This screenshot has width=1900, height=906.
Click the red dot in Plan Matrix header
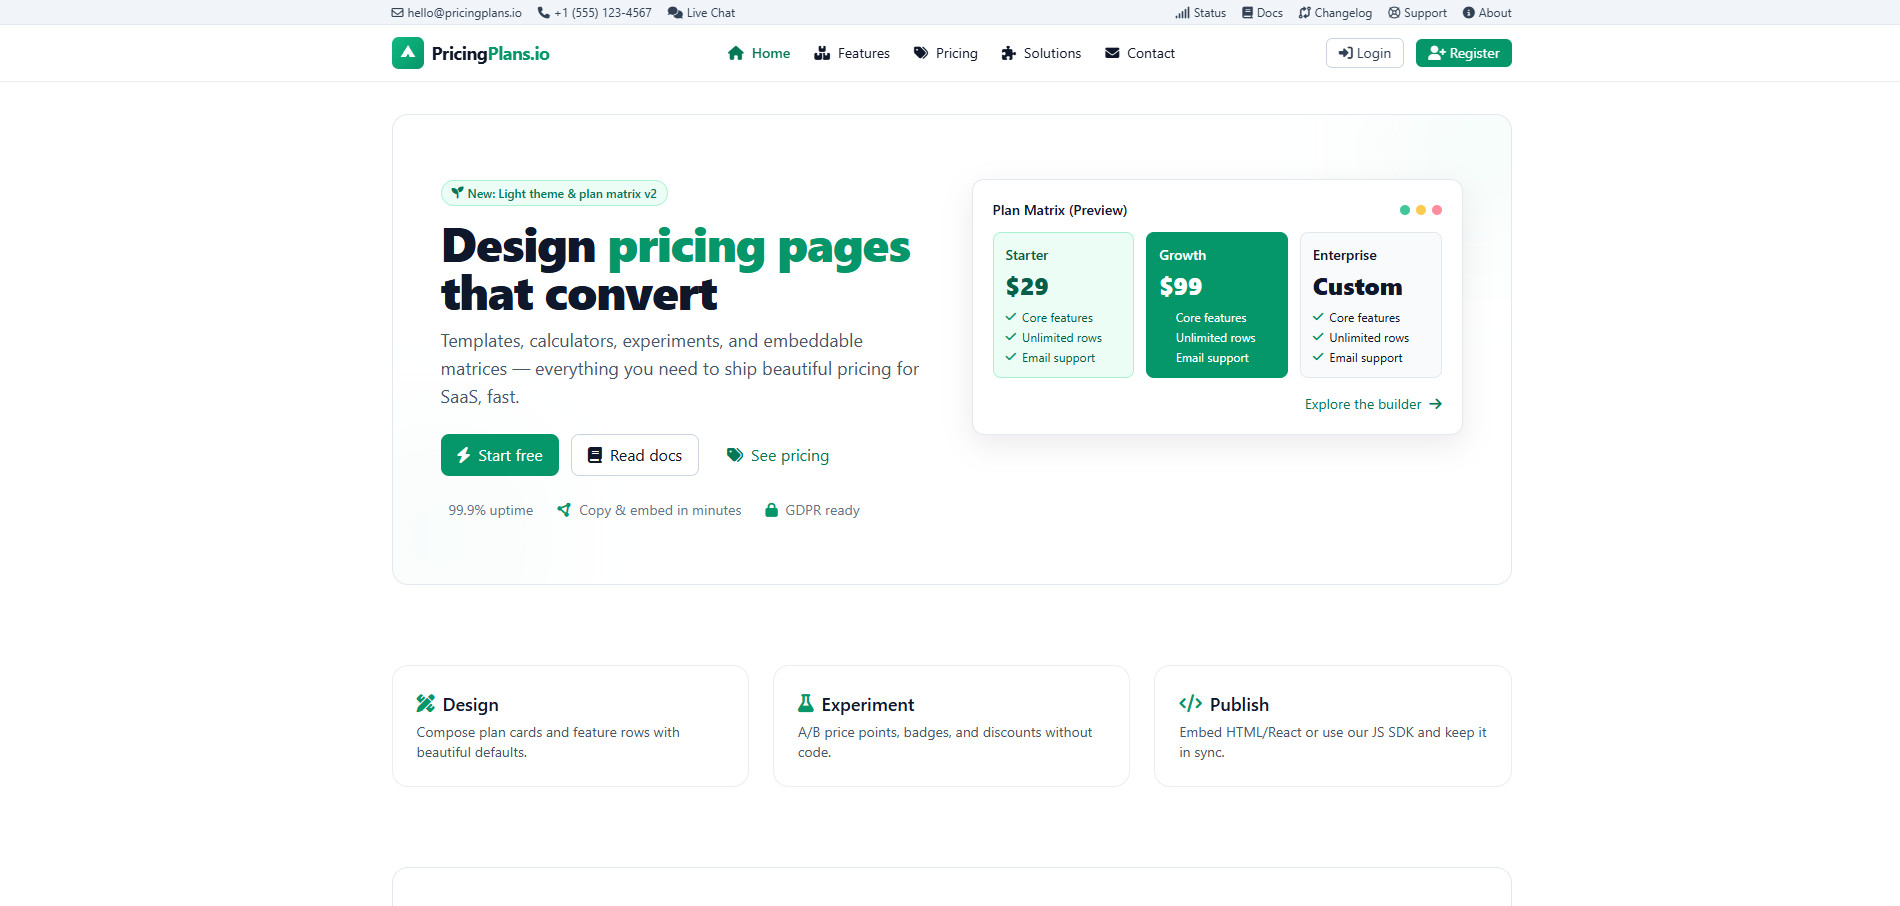tap(1437, 210)
